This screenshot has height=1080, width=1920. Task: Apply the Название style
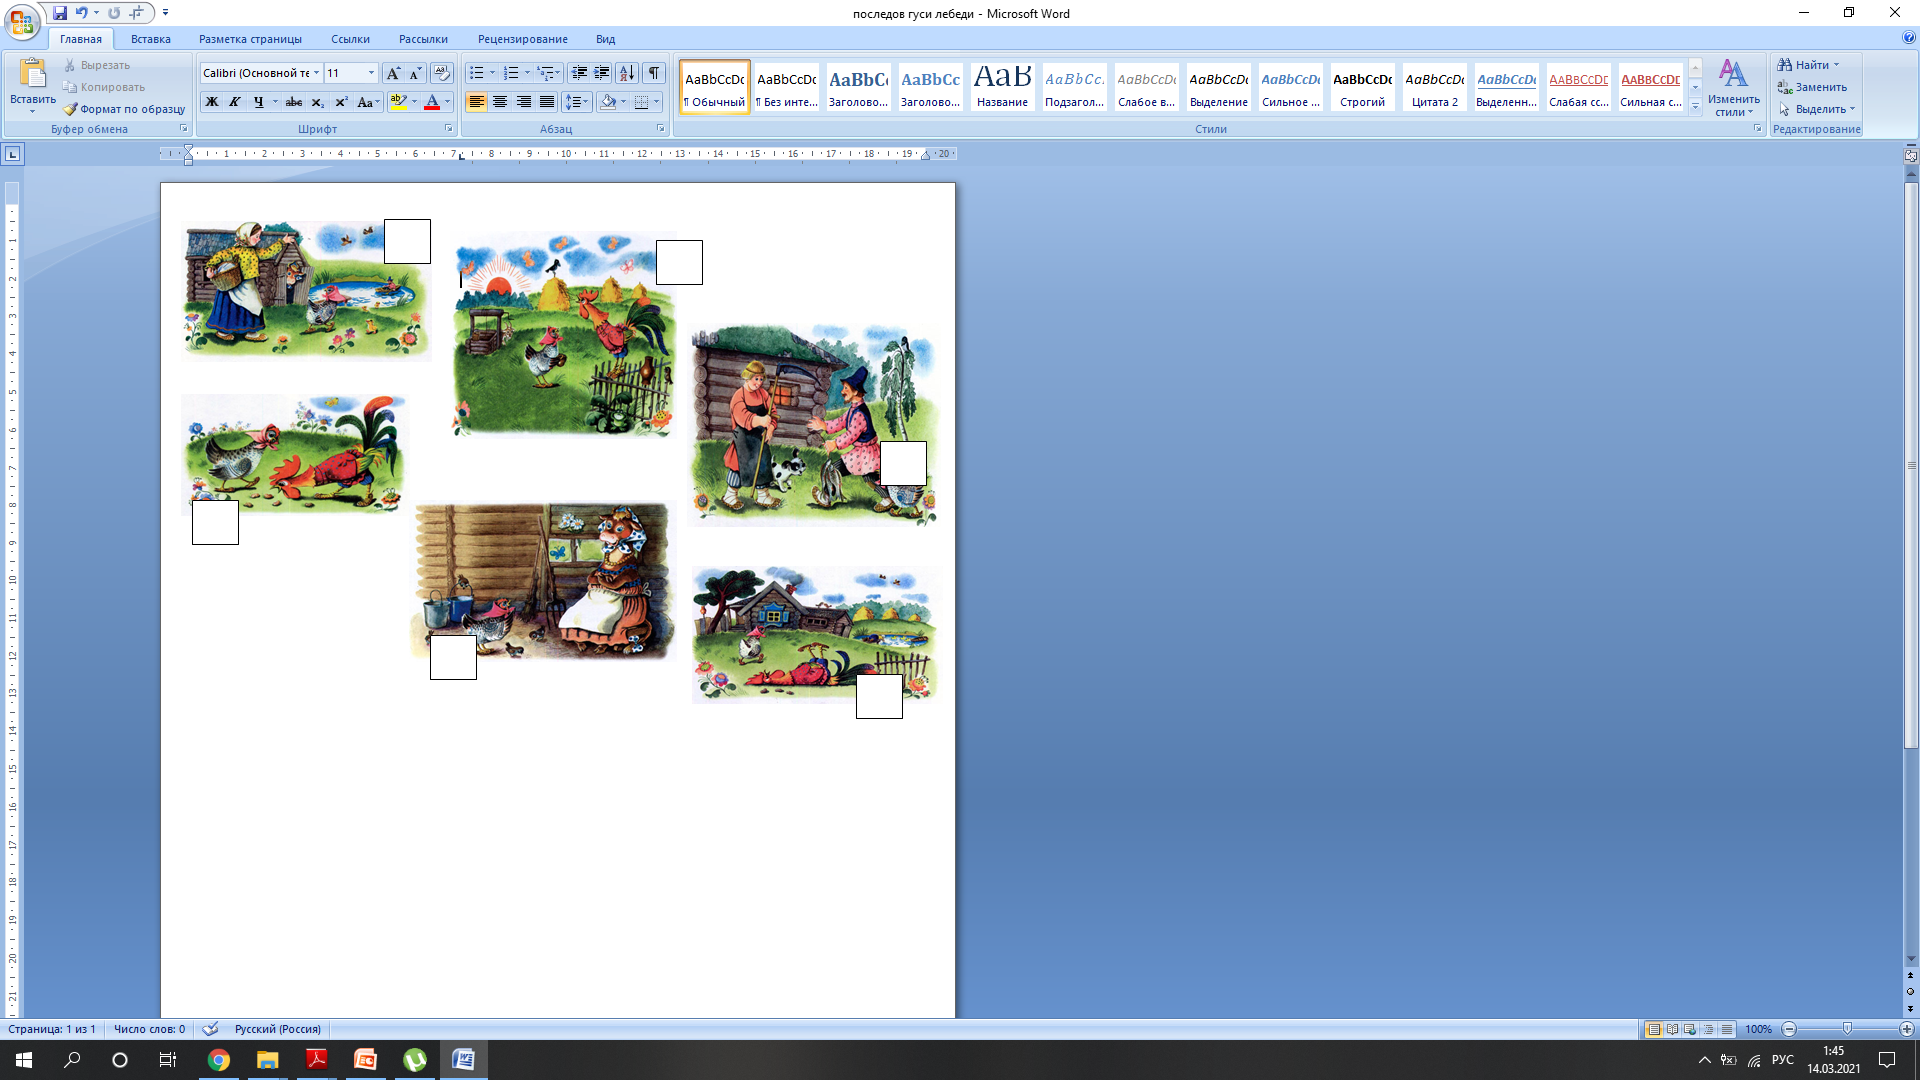(1003, 87)
